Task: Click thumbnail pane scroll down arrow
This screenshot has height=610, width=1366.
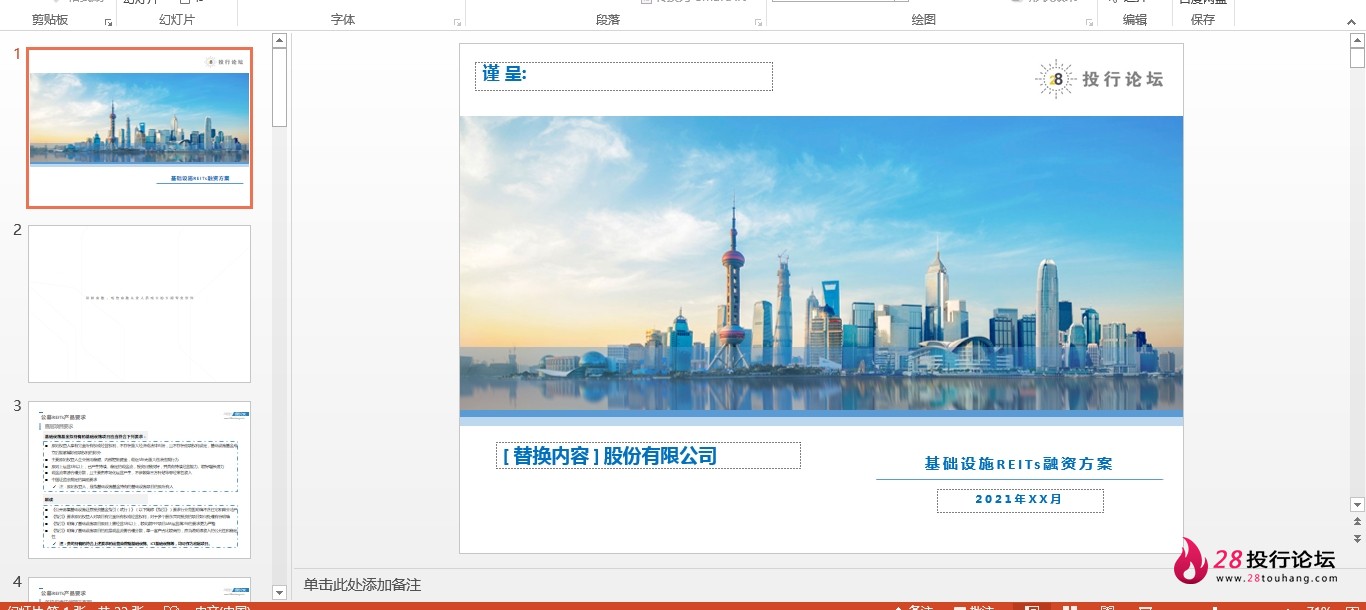Action: tap(279, 593)
